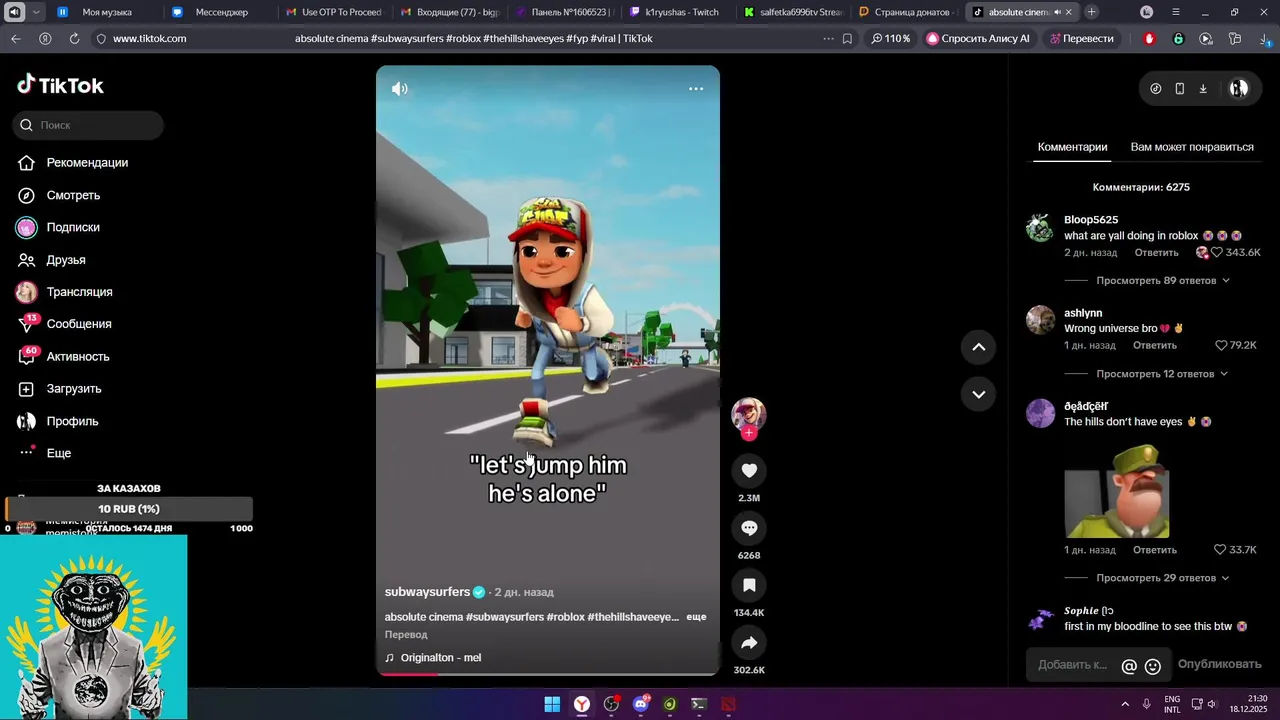Open Discord from the taskbar

[640, 704]
